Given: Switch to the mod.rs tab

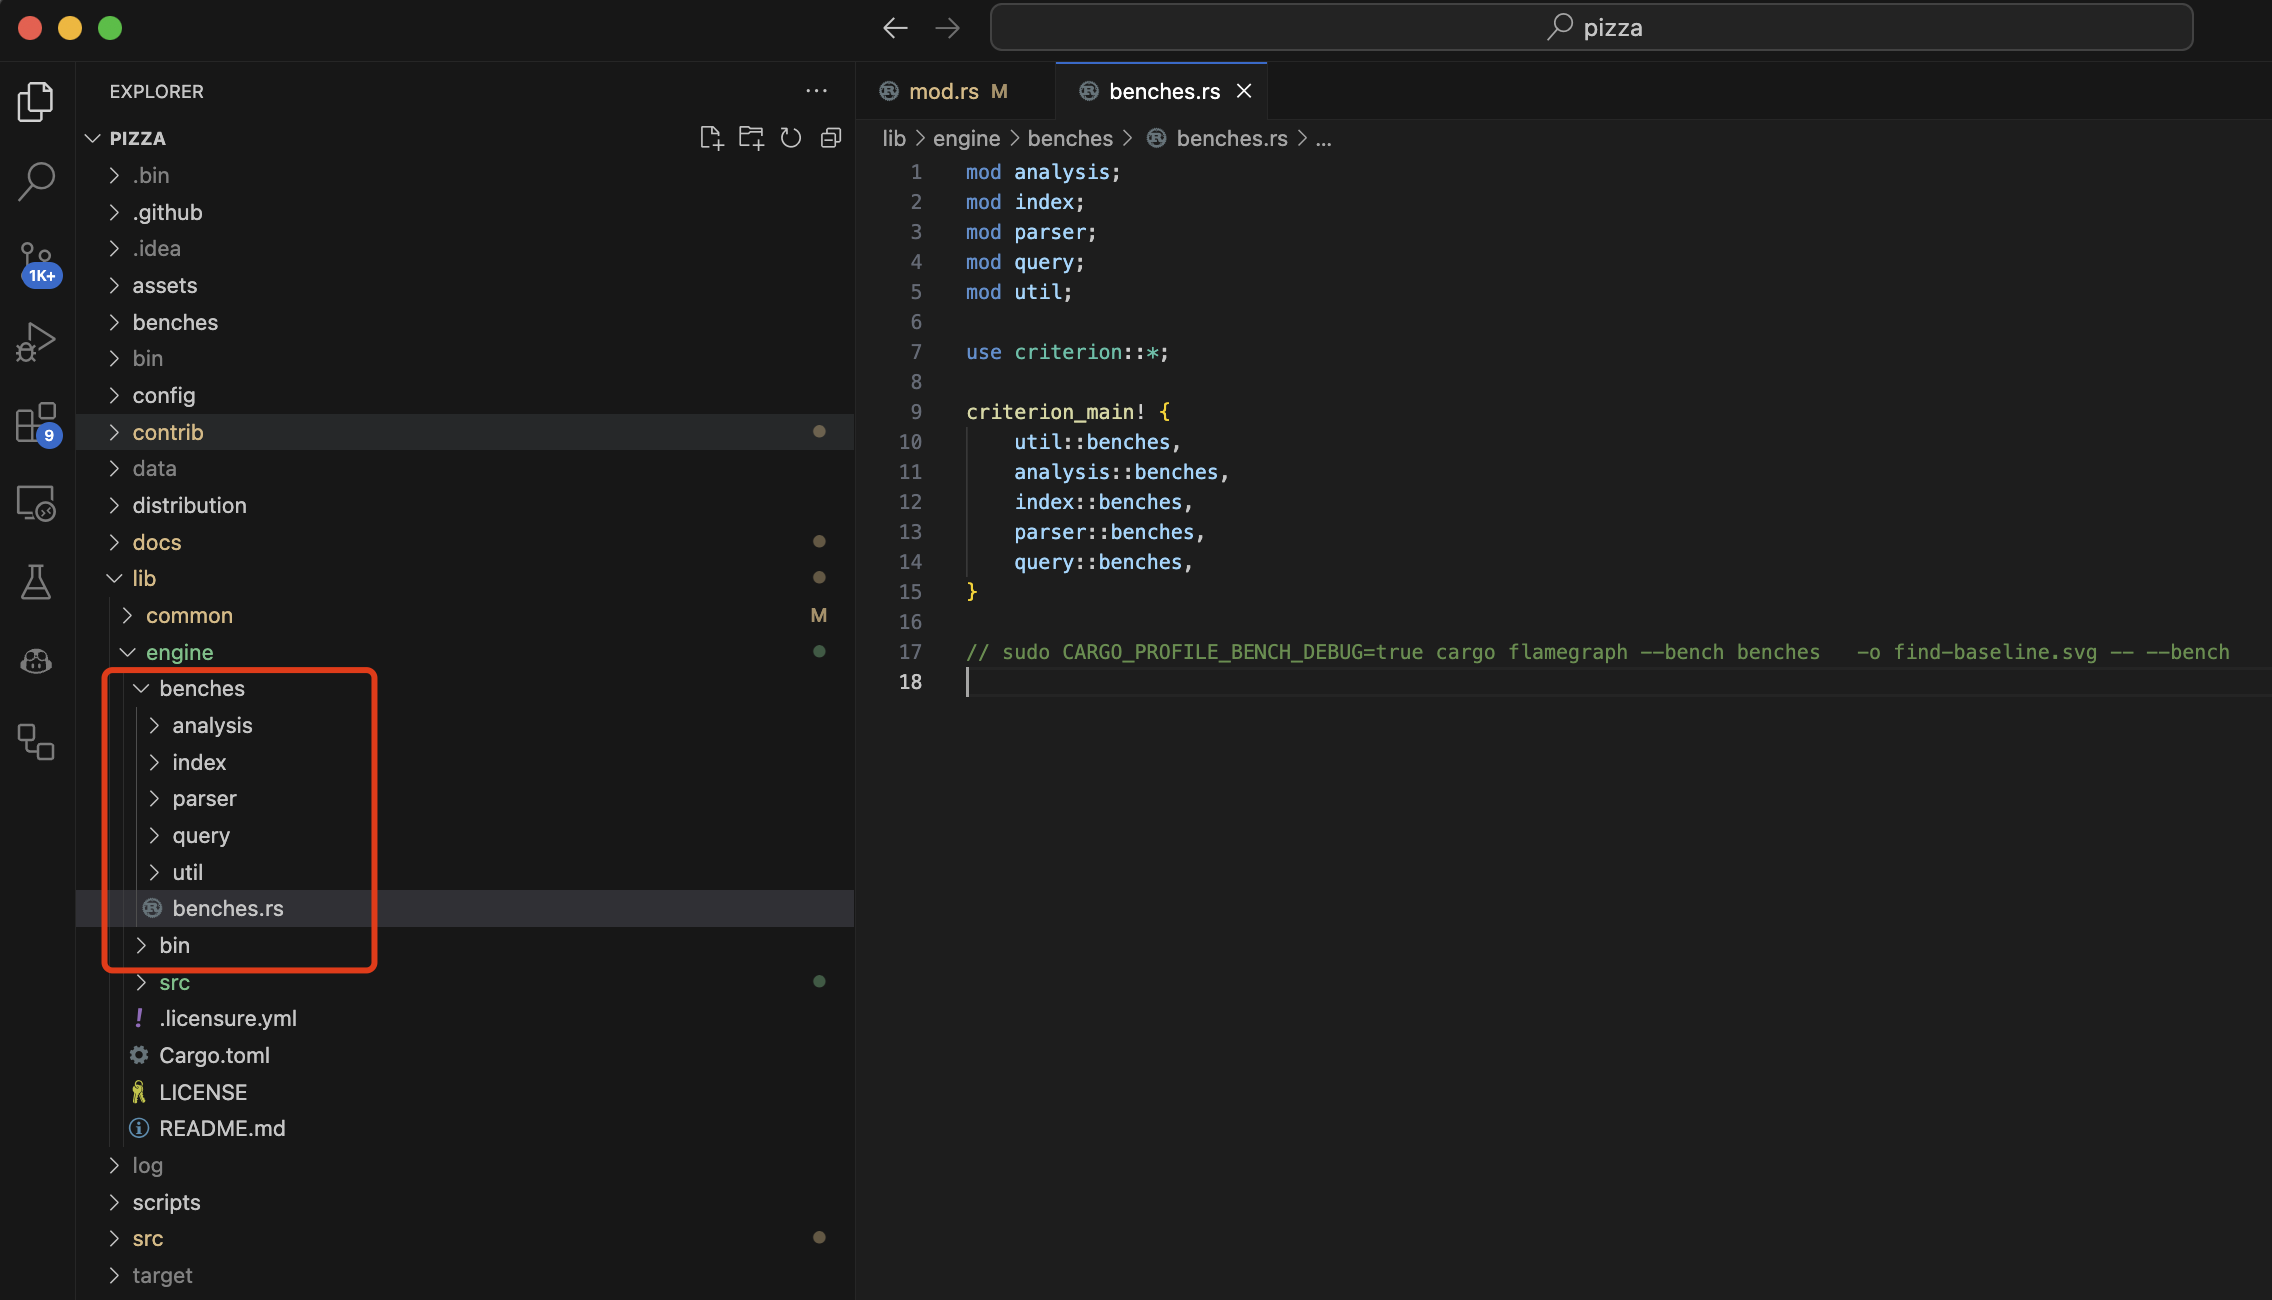Looking at the screenshot, I should (955, 91).
